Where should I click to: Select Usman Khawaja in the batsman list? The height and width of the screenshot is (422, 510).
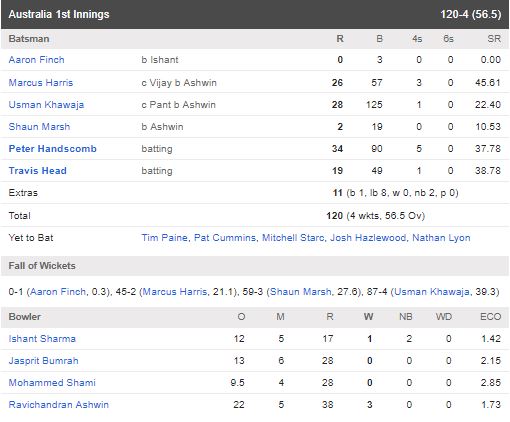[46, 105]
